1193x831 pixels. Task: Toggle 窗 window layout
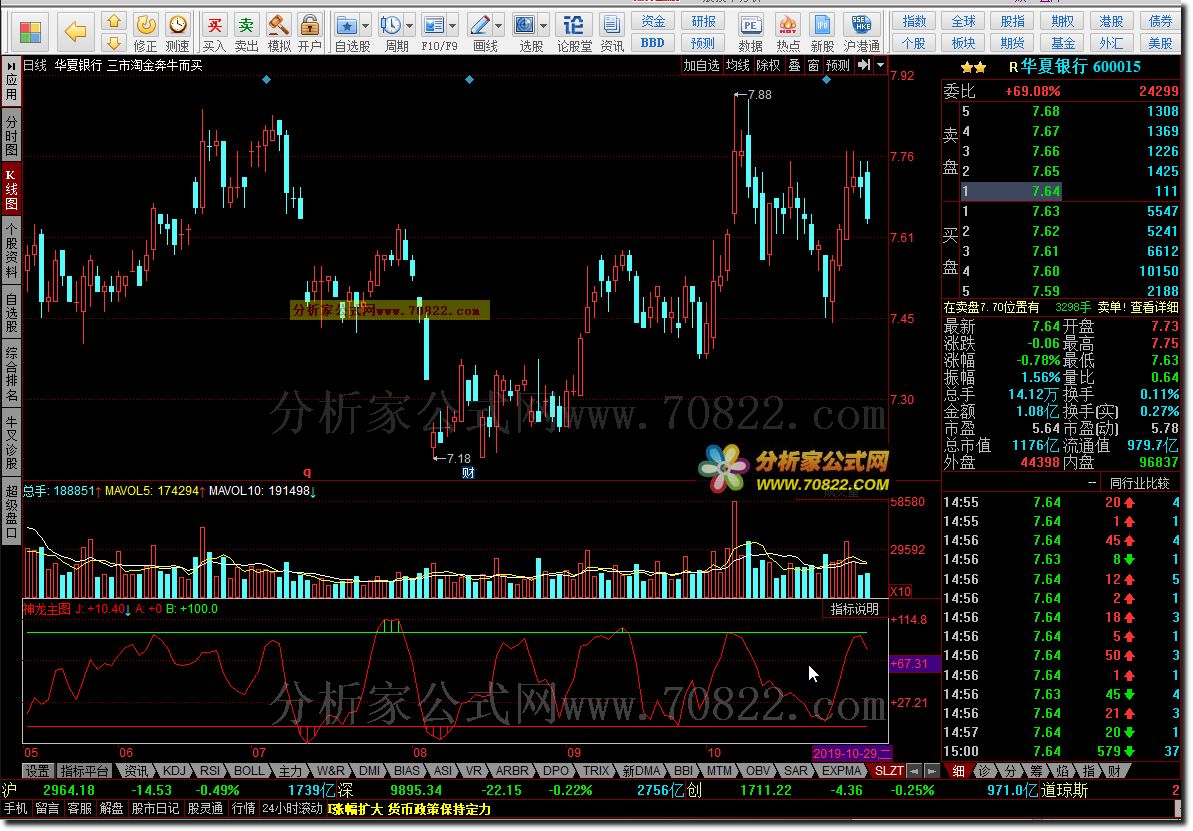tap(813, 65)
